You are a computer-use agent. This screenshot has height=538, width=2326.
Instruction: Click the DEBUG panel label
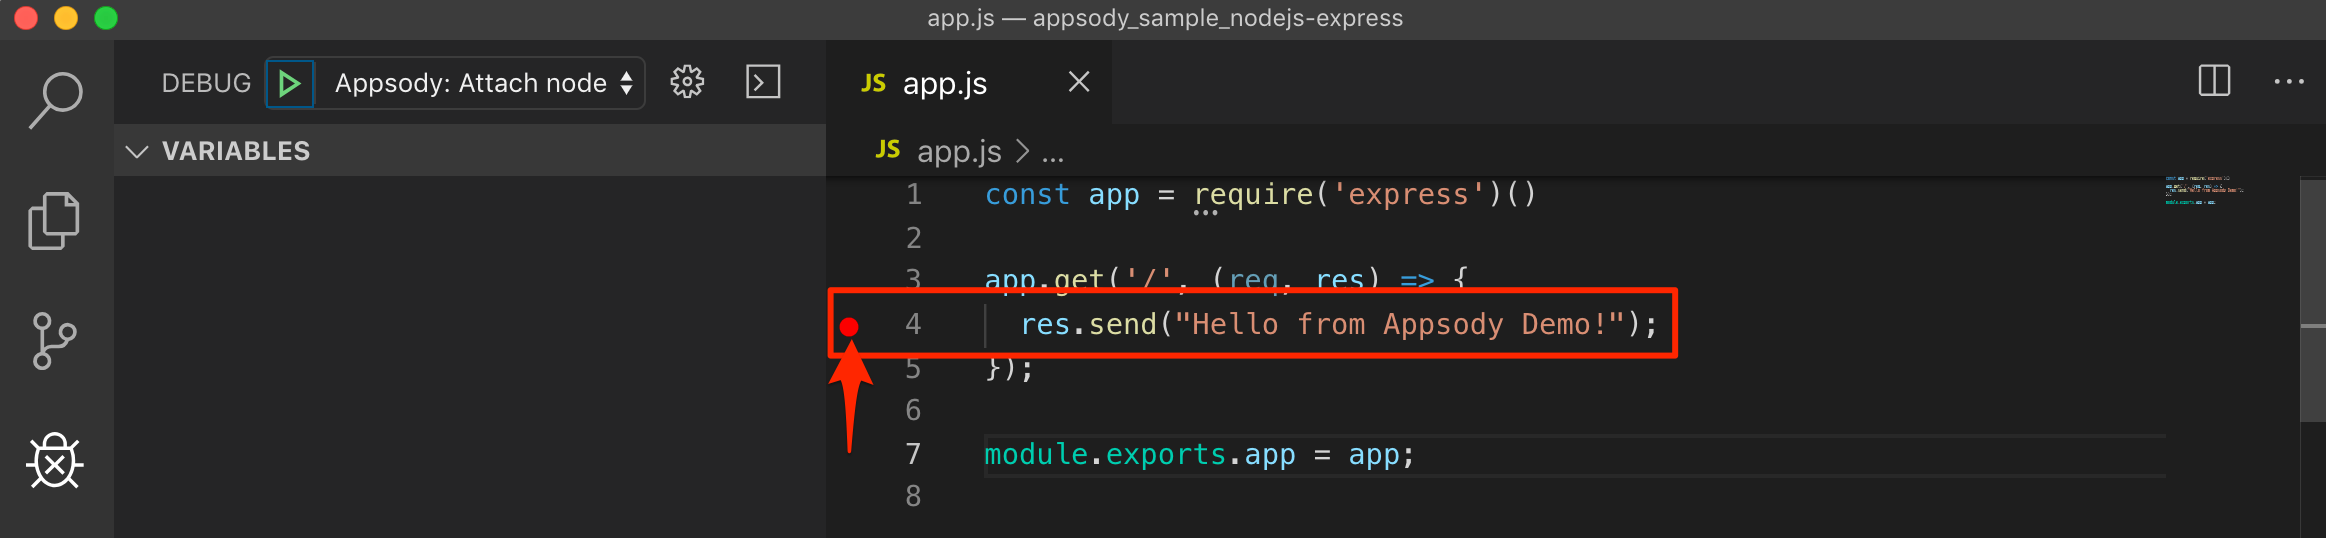[206, 83]
